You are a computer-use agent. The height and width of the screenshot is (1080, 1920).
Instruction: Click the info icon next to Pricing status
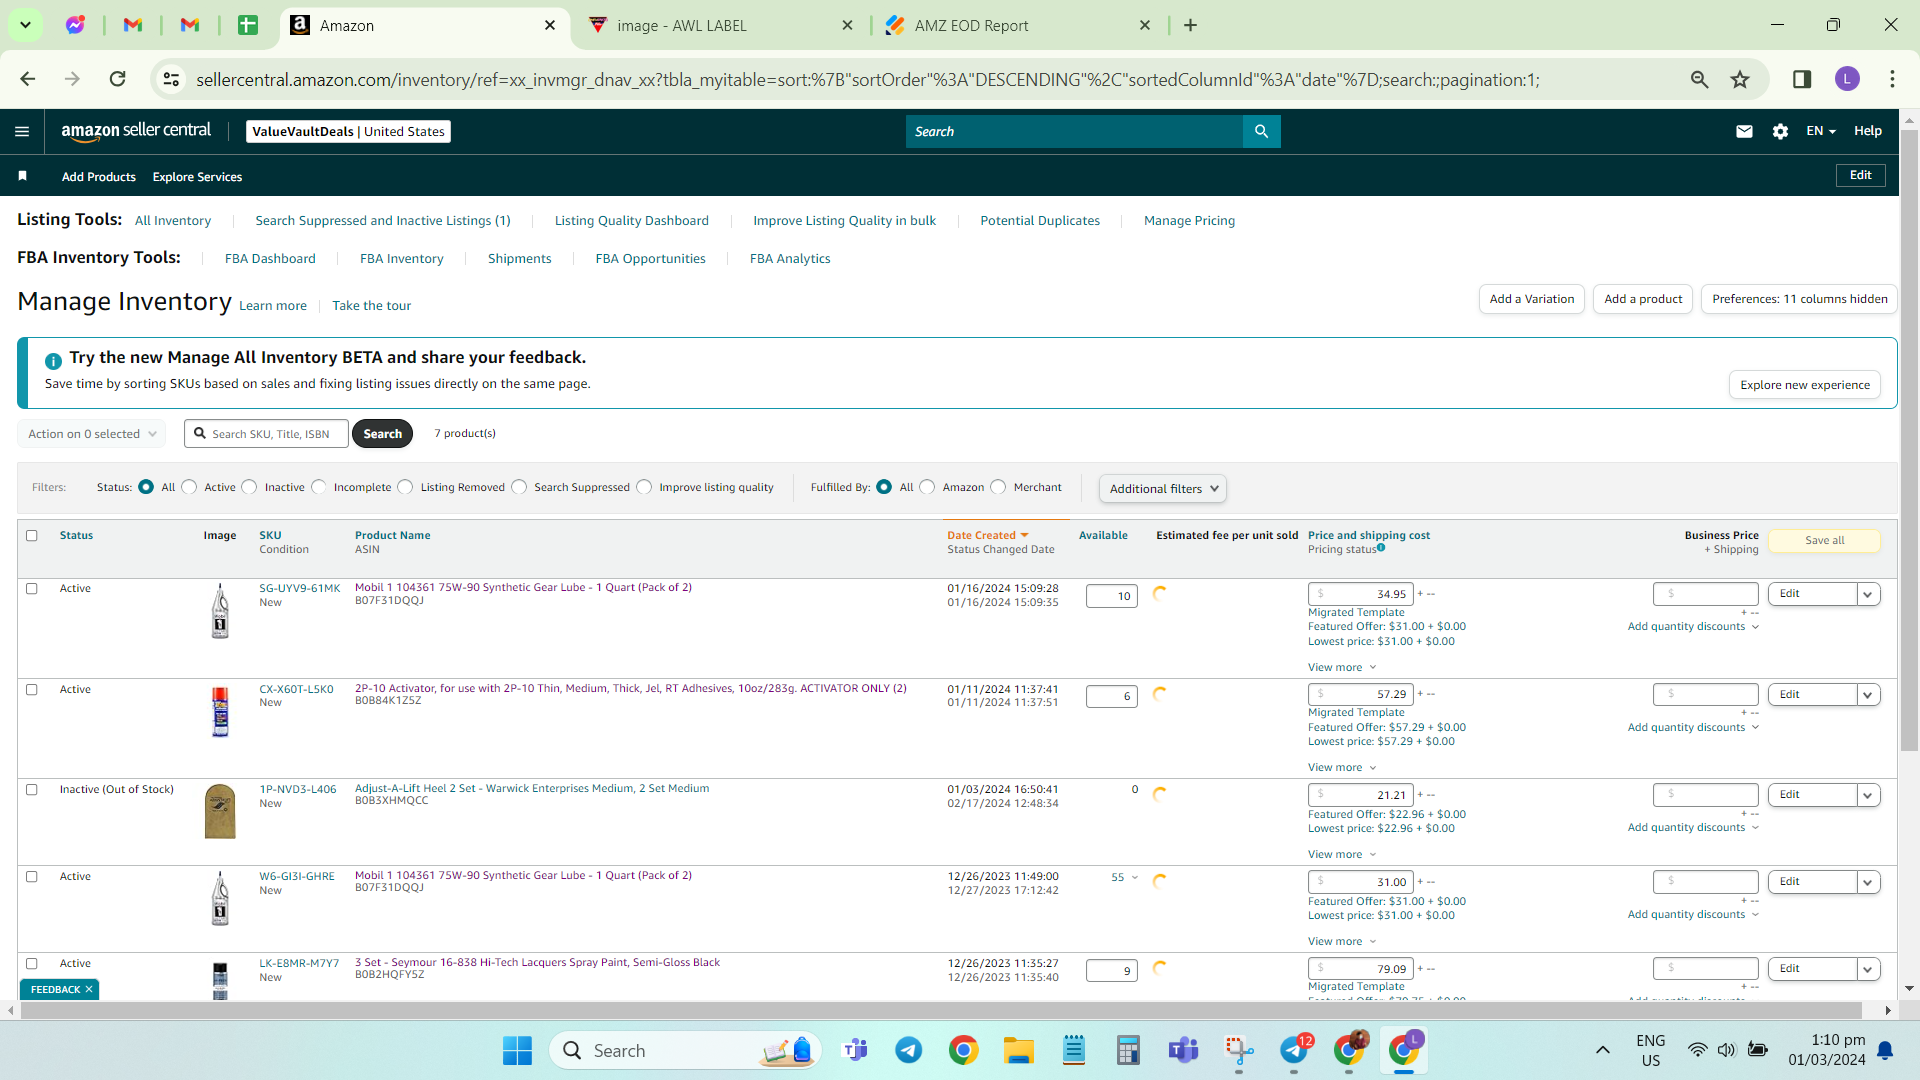(1381, 548)
